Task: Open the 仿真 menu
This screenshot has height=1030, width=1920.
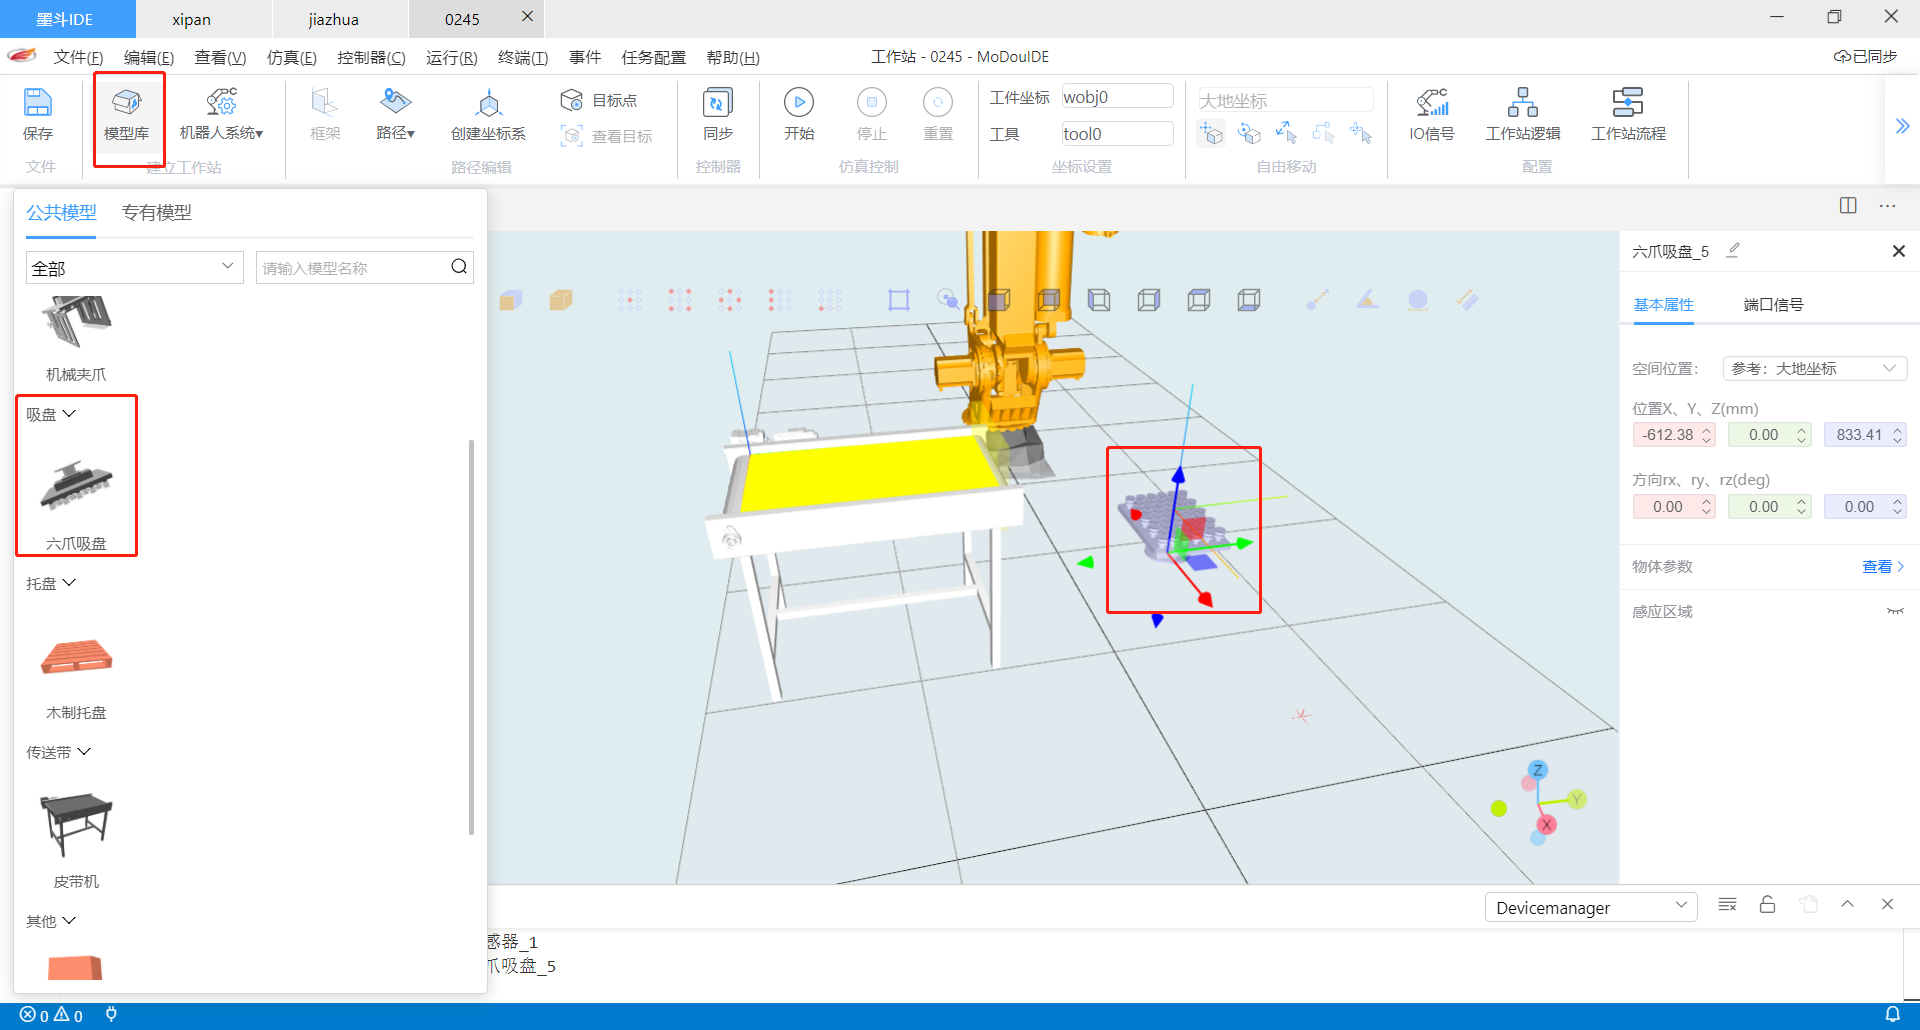Action: (x=291, y=58)
